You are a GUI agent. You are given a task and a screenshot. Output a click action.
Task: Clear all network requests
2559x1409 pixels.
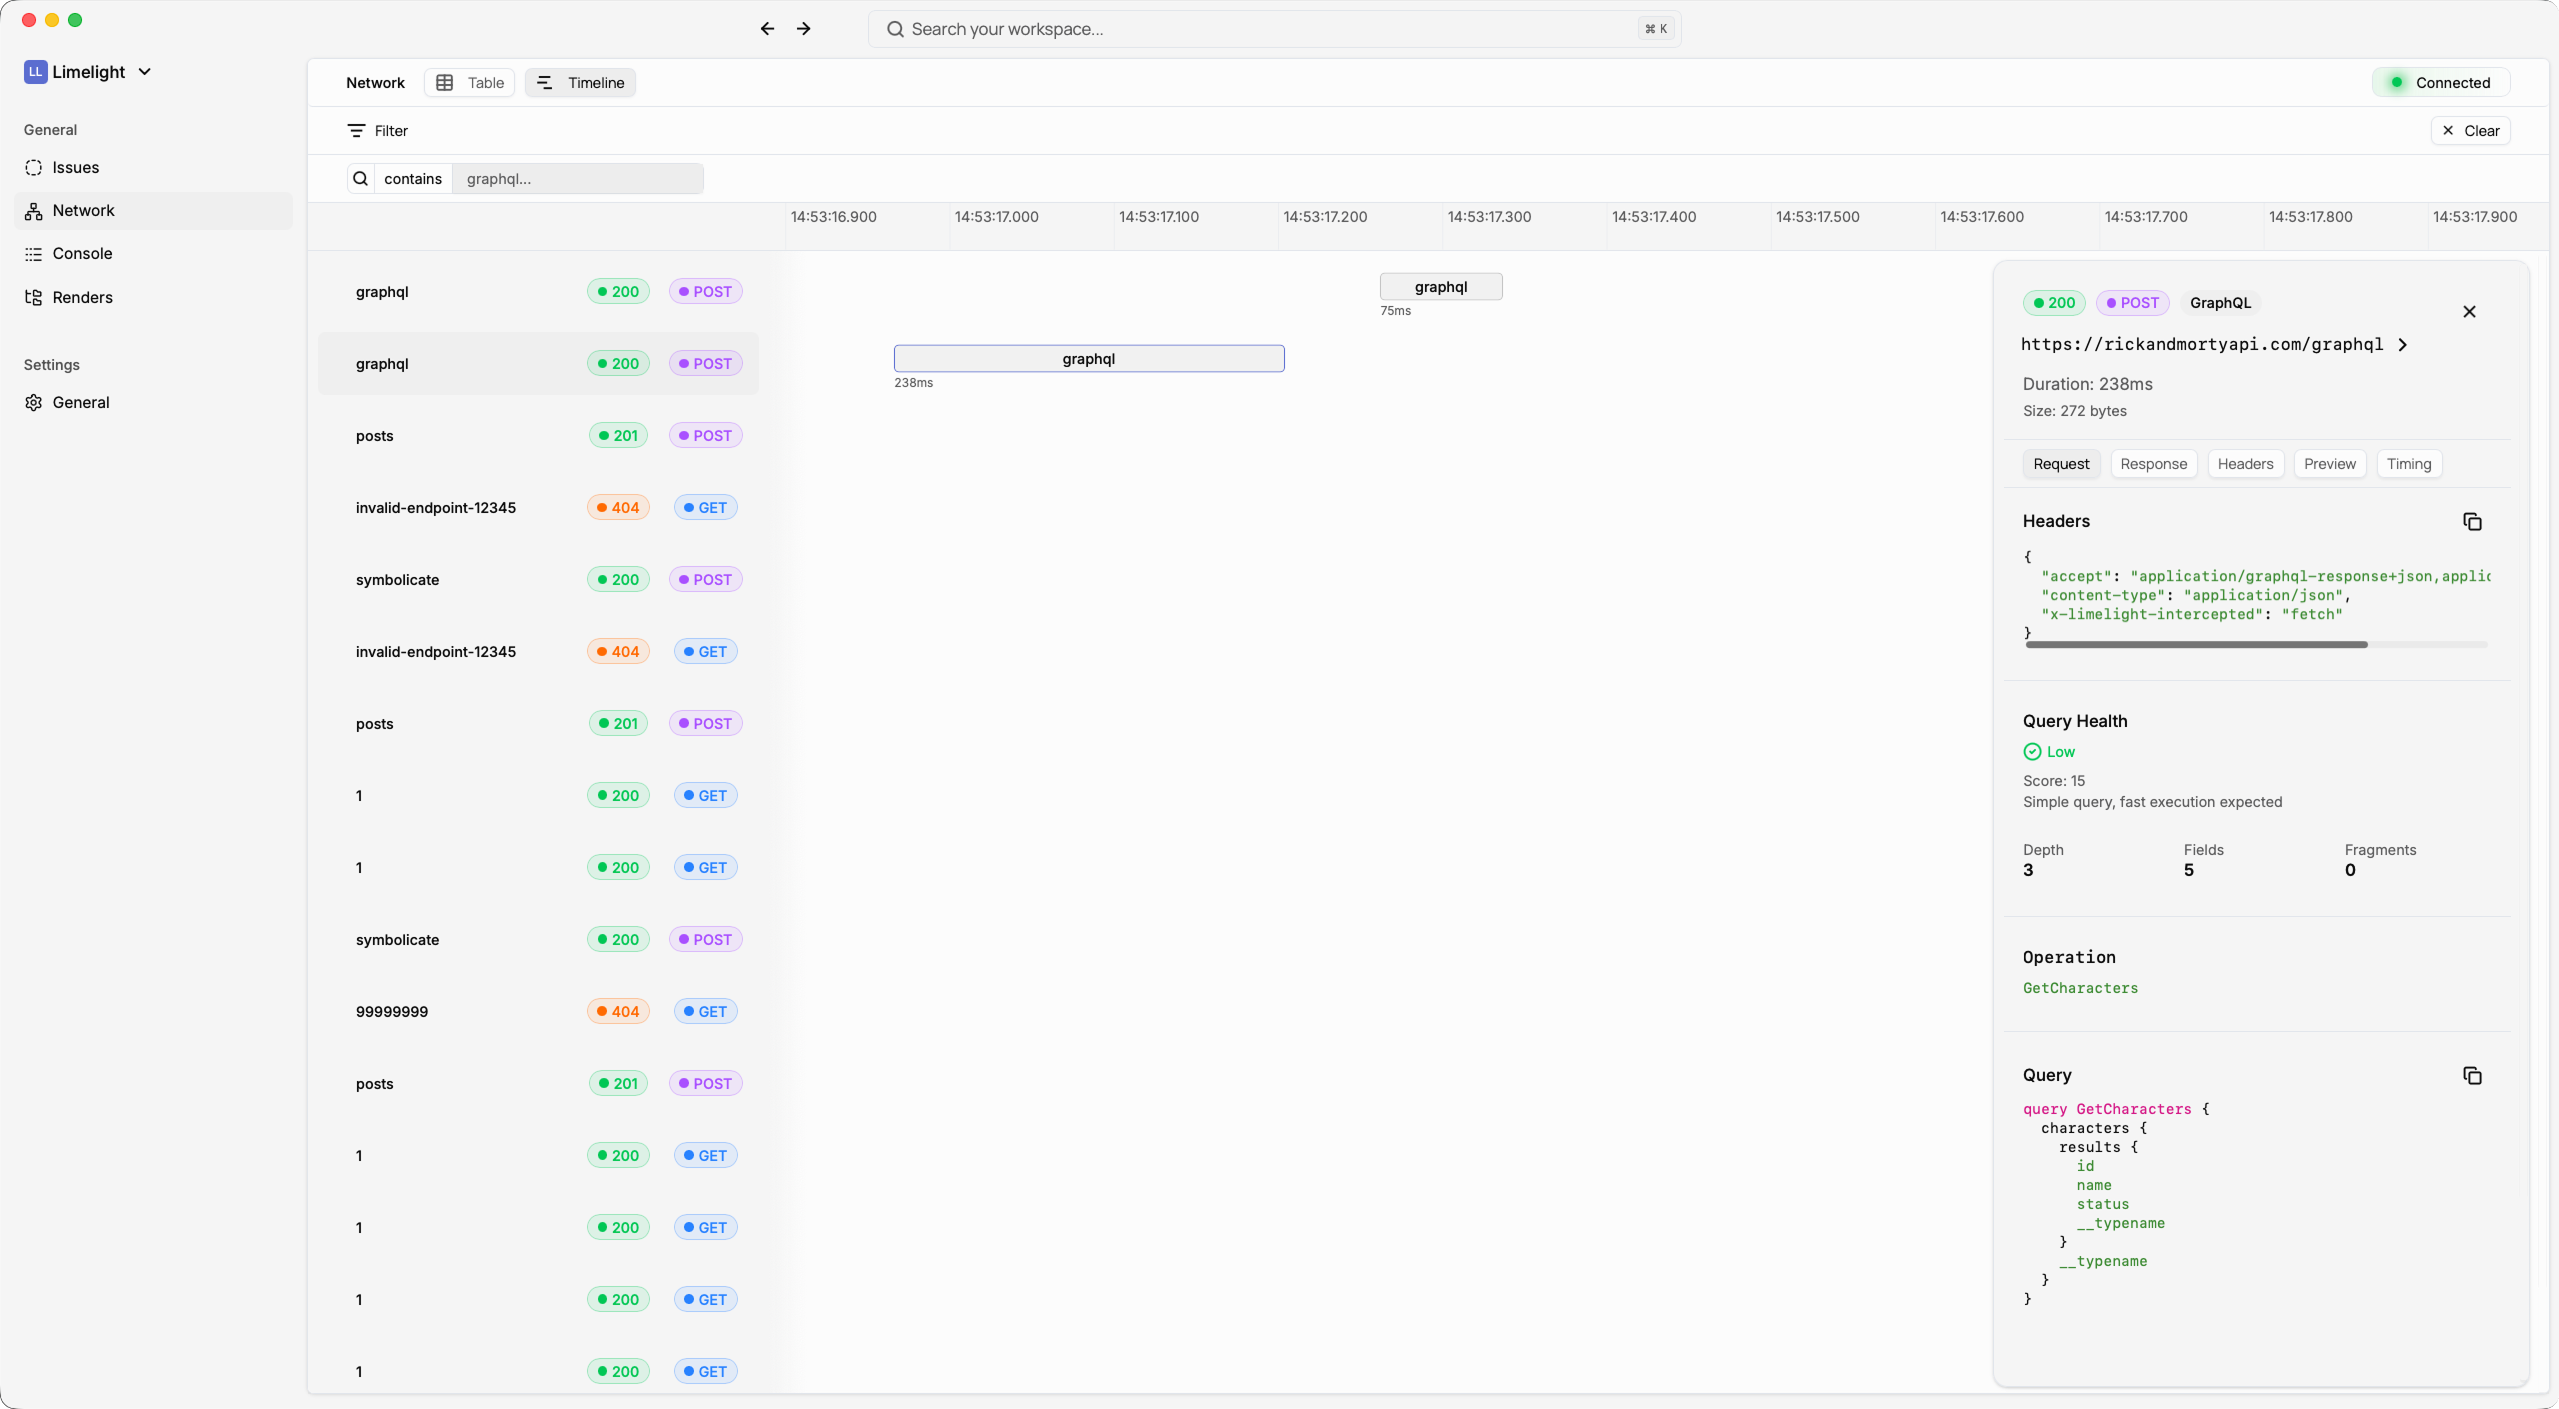click(2470, 130)
